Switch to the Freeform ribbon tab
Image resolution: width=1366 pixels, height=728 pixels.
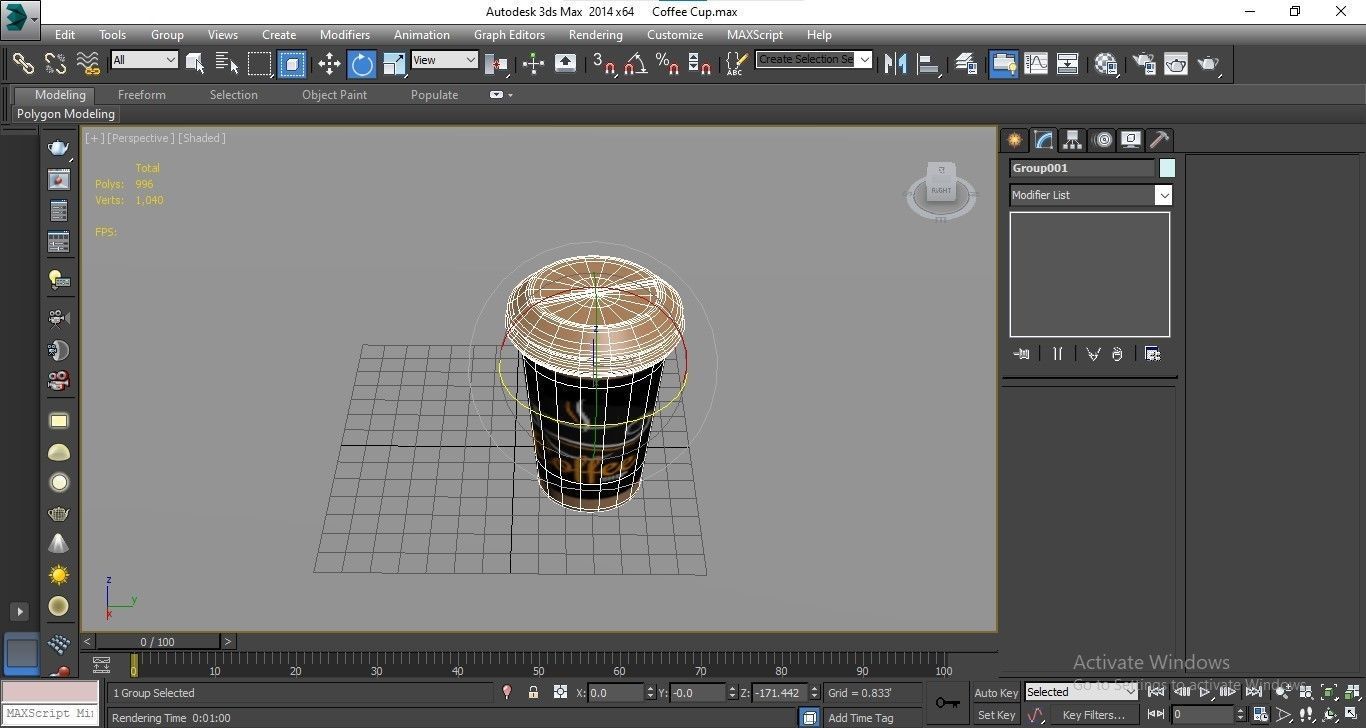tap(142, 95)
